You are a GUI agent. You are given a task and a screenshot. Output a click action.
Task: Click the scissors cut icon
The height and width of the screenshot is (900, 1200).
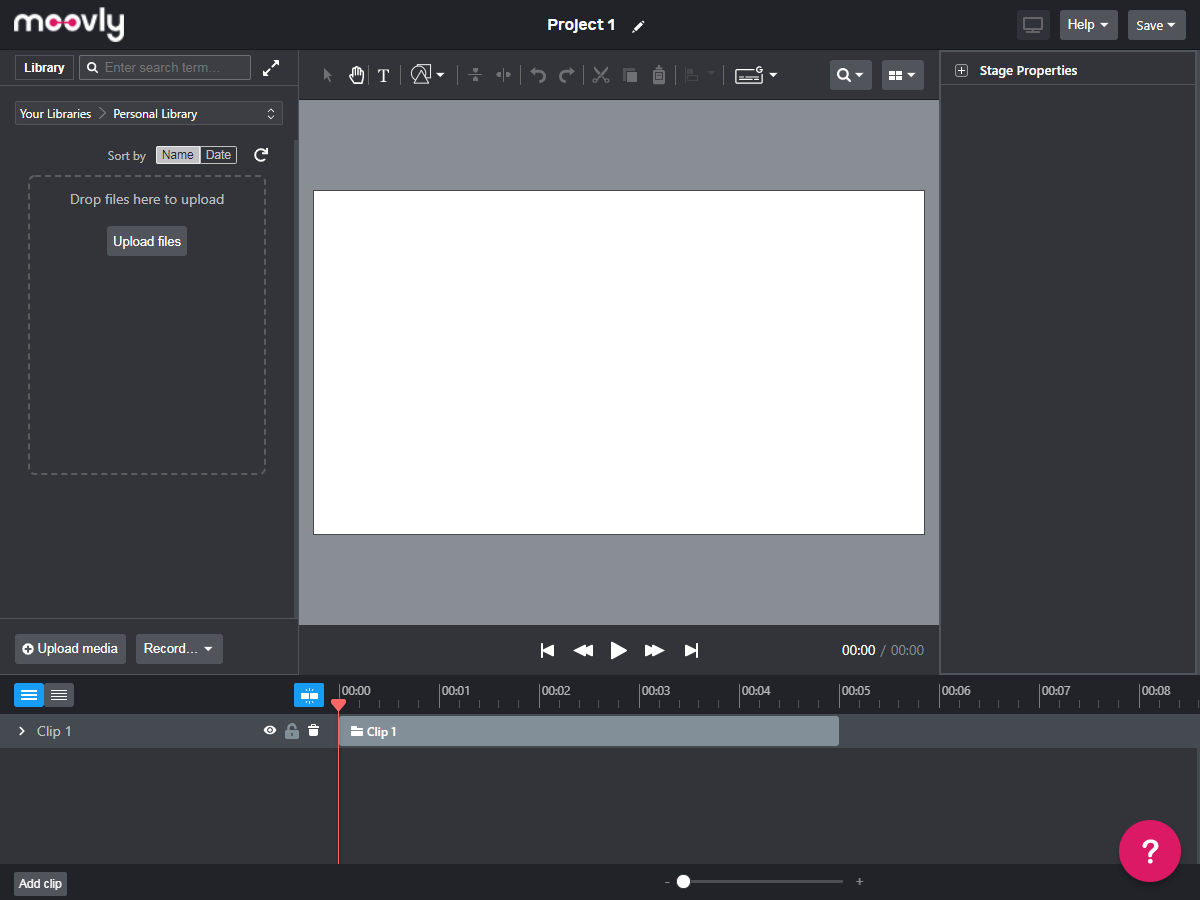click(600, 75)
